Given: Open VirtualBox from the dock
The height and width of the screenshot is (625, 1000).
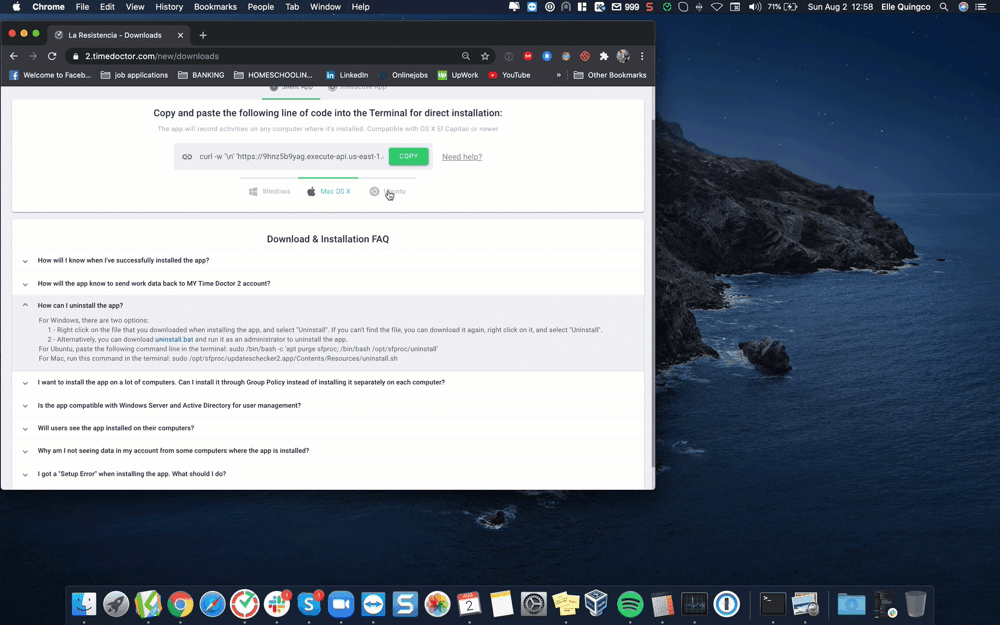Looking at the screenshot, I should tap(598, 603).
